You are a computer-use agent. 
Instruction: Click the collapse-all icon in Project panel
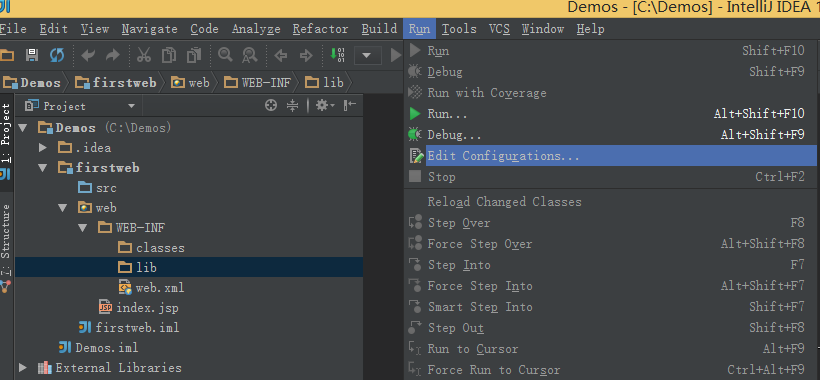point(292,106)
